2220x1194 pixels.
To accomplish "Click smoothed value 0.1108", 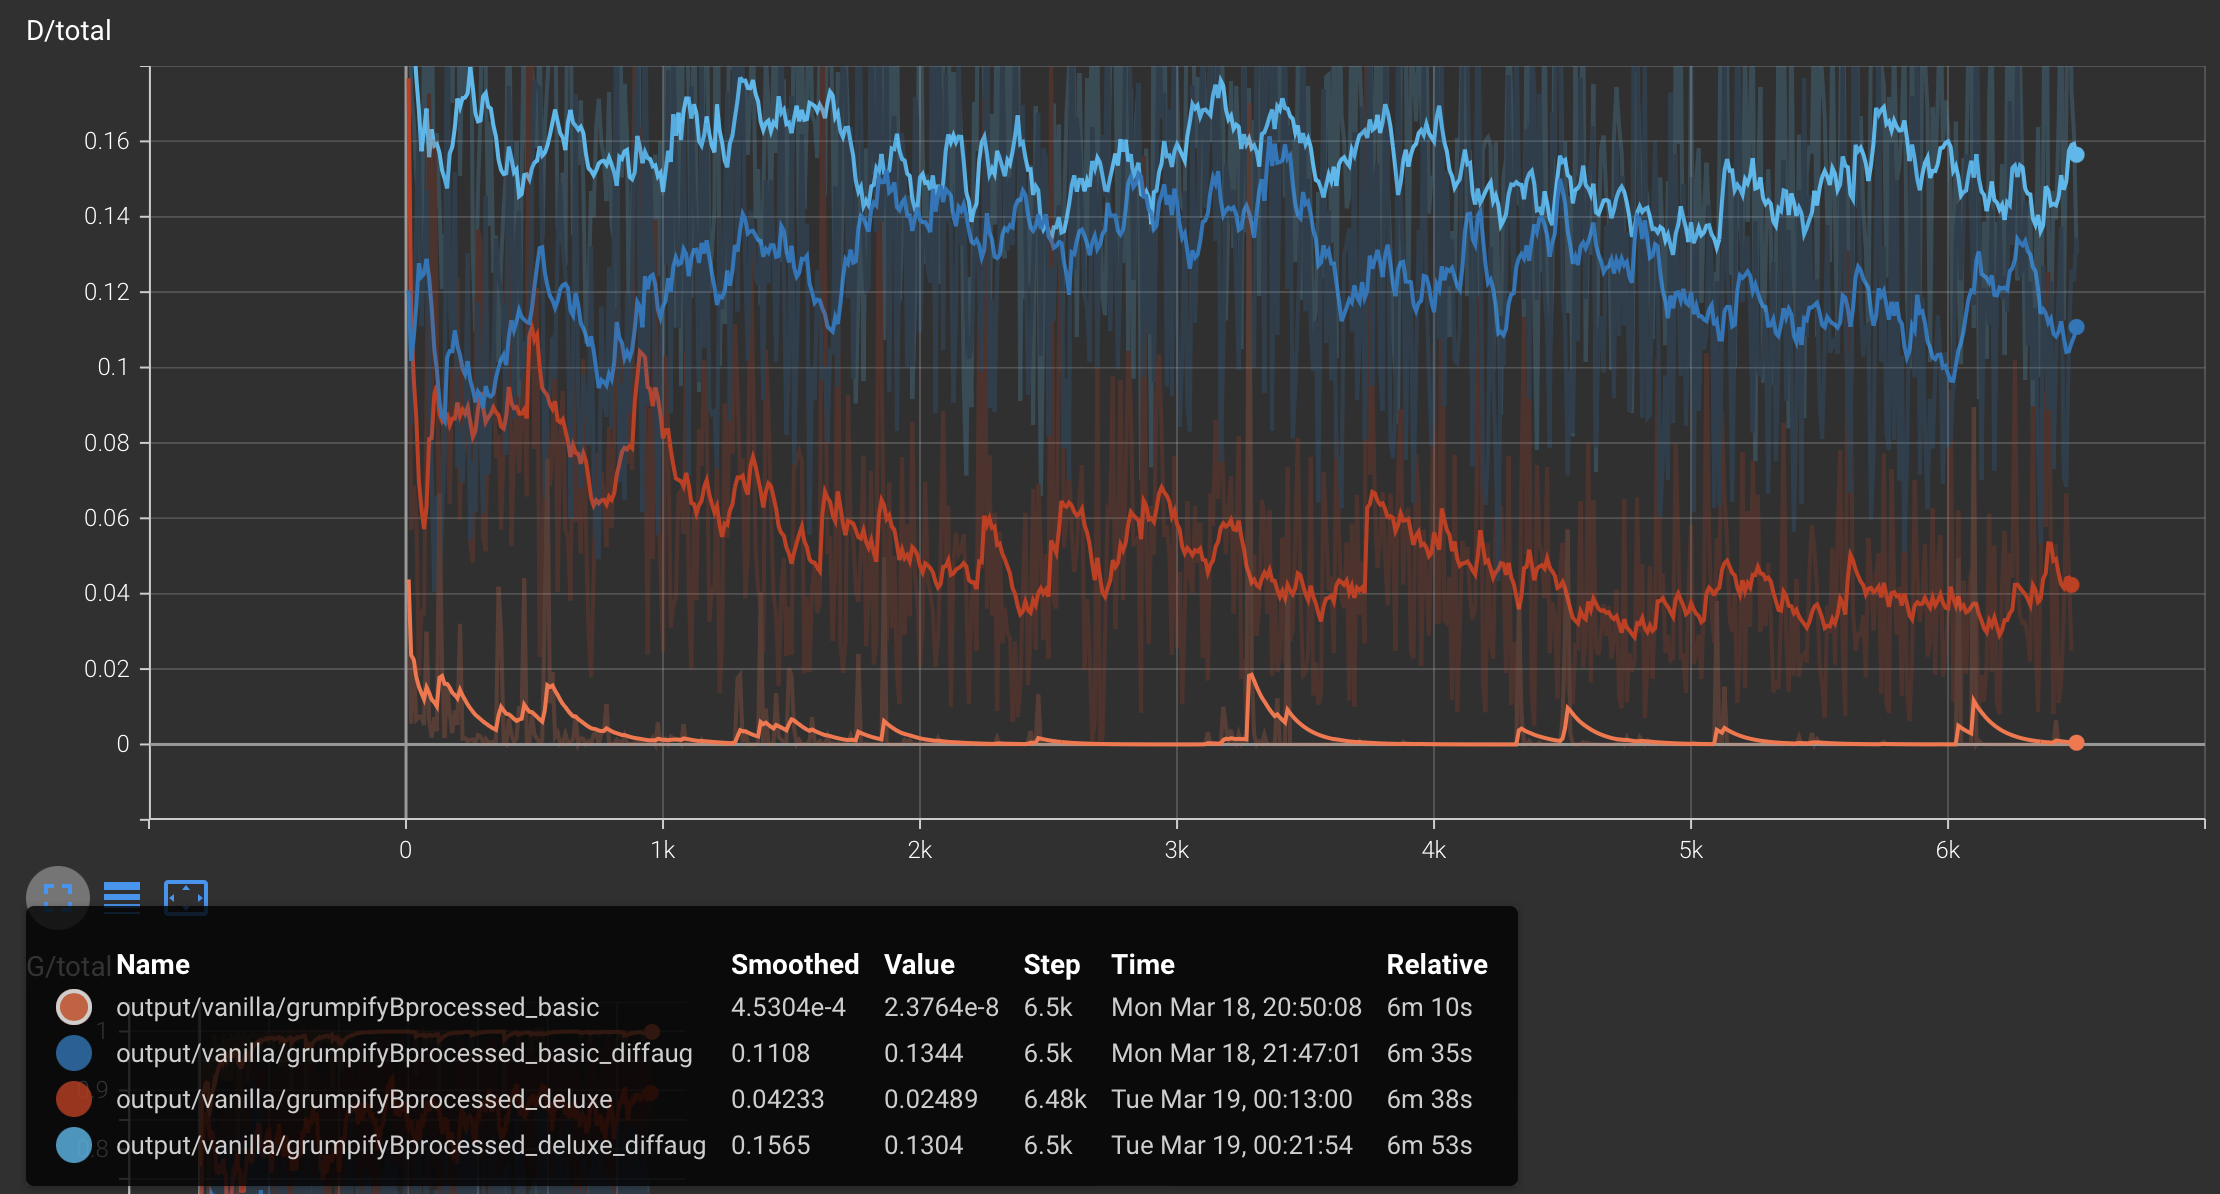I will (x=770, y=1053).
